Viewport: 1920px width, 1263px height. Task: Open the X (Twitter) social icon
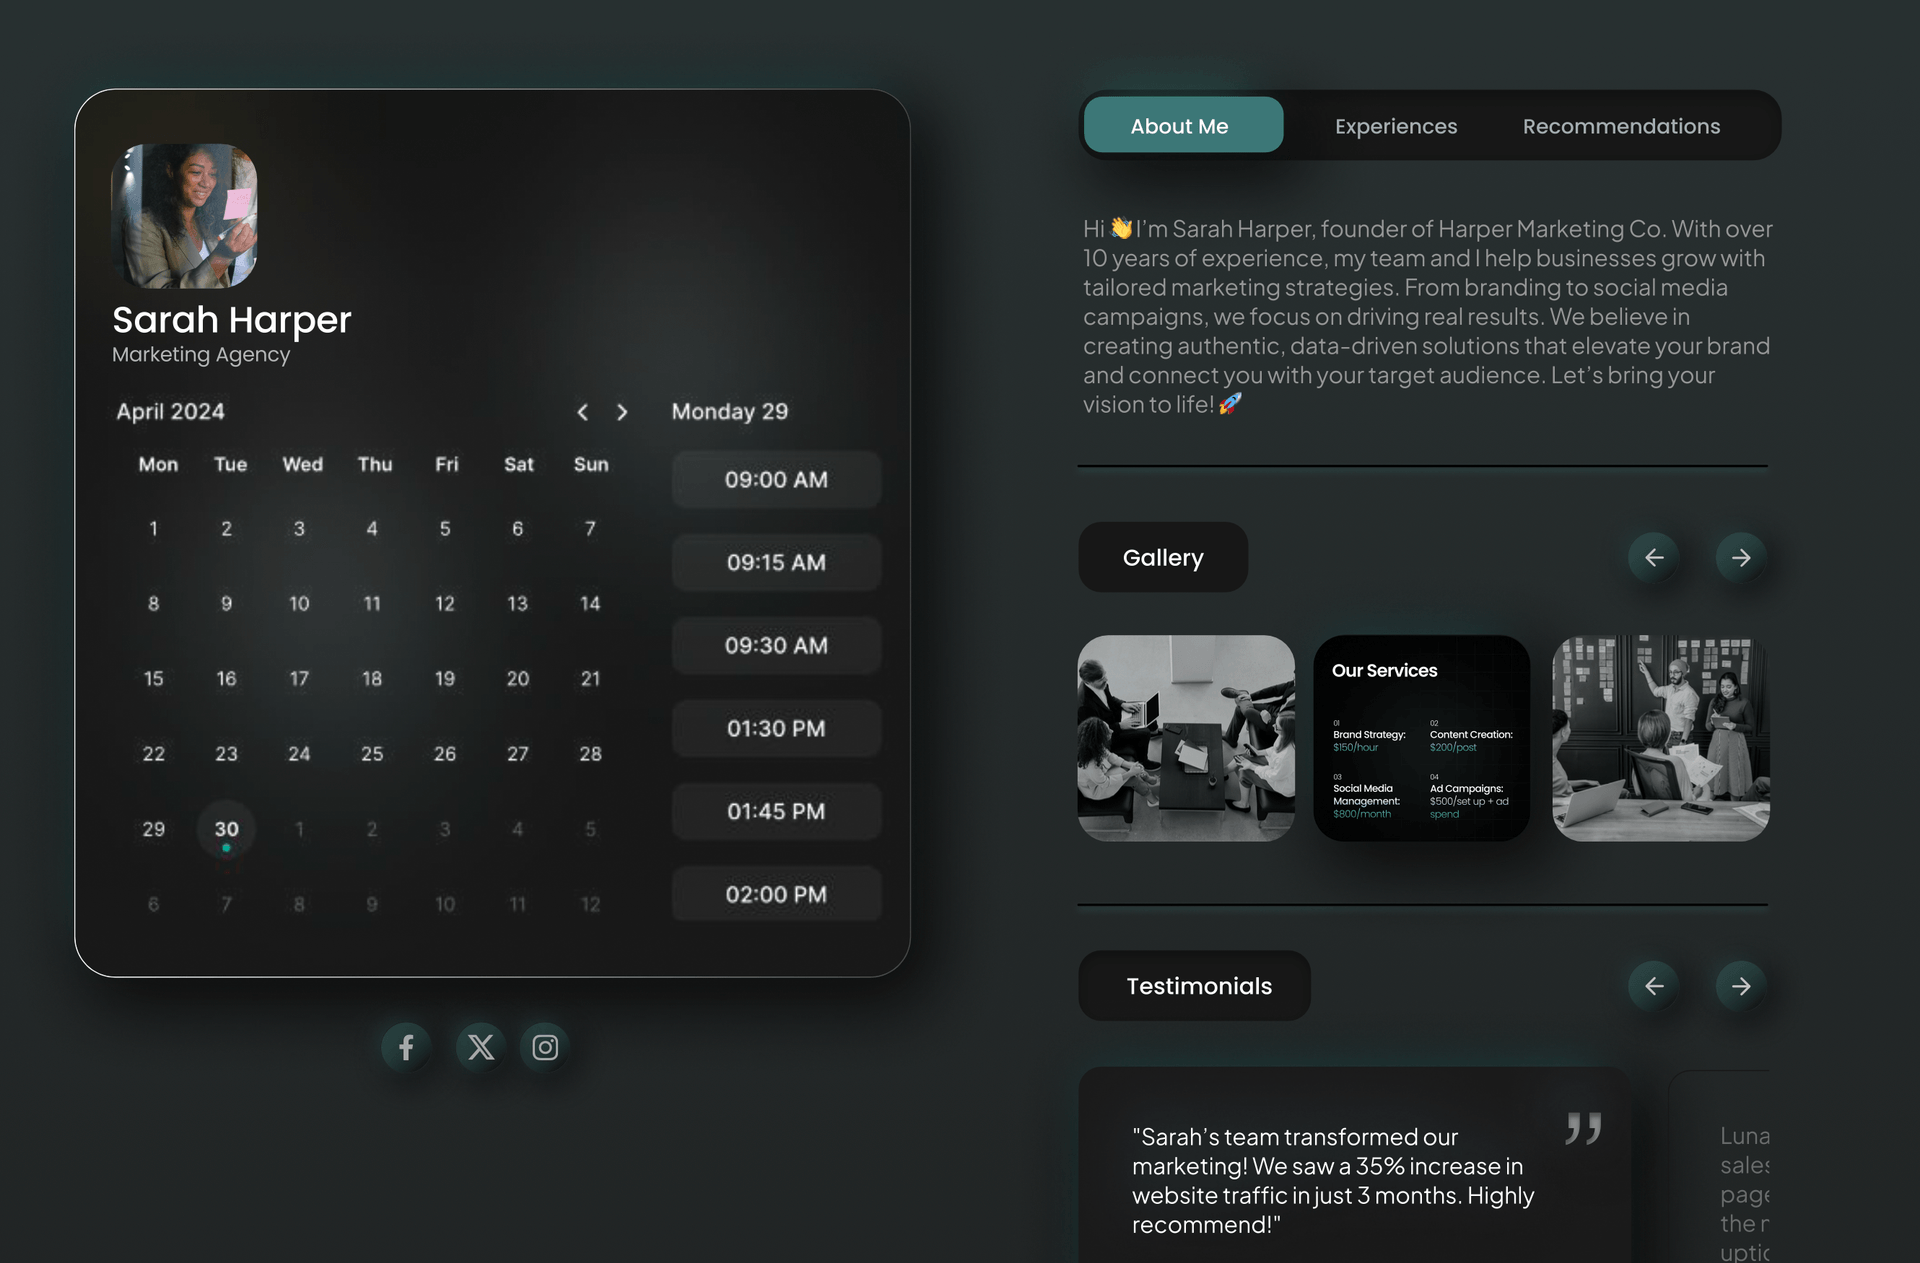(481, 1047)
